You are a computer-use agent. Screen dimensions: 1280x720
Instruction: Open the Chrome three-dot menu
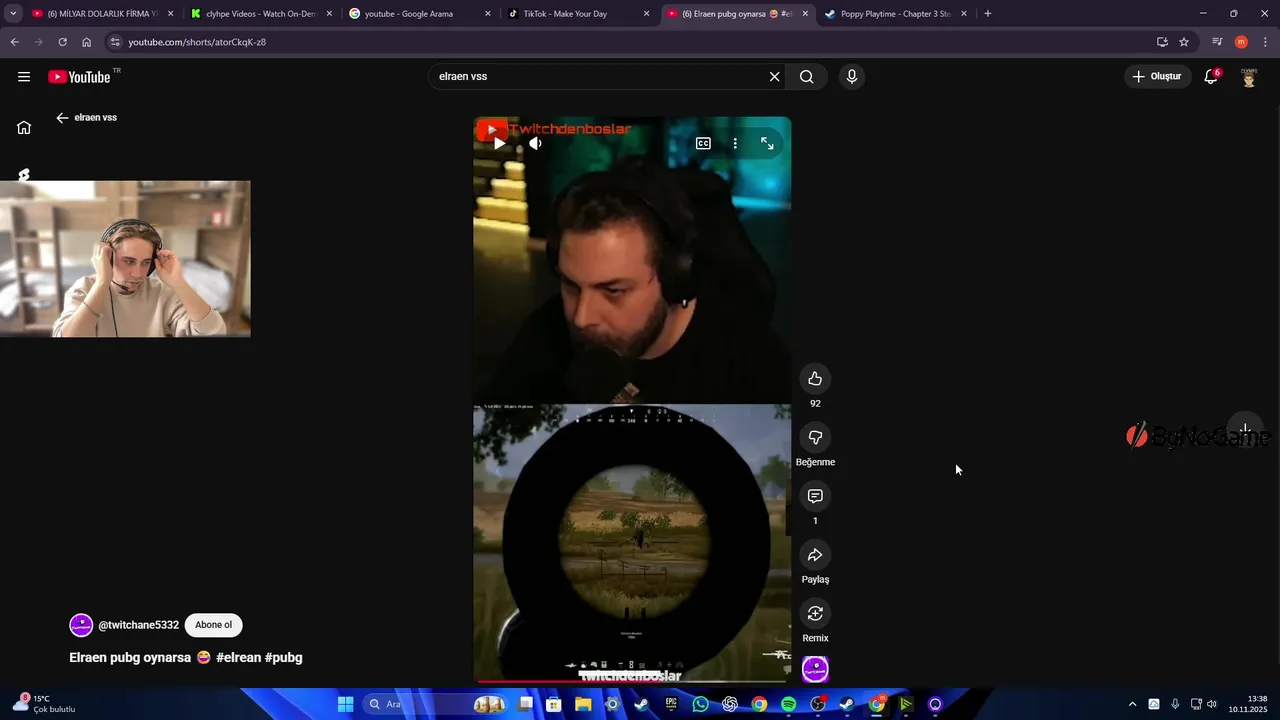pos(1265,42)
